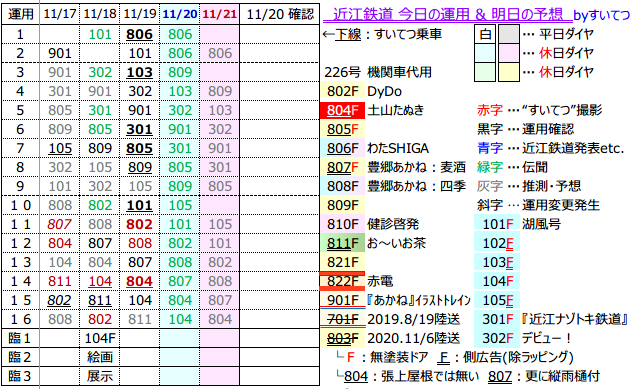The width and height of the screenshot is (634, 389).
Task: Select the 802F DyDo legend cell
Action: 342,91
